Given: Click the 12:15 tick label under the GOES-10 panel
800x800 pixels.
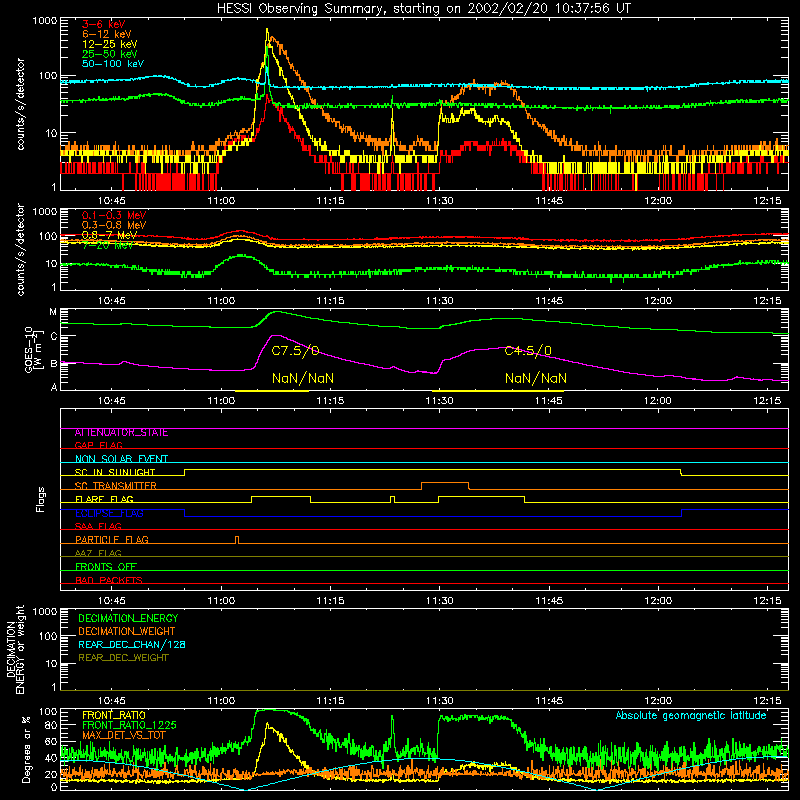Looking at the screenshot, I should tap(767, 401).
